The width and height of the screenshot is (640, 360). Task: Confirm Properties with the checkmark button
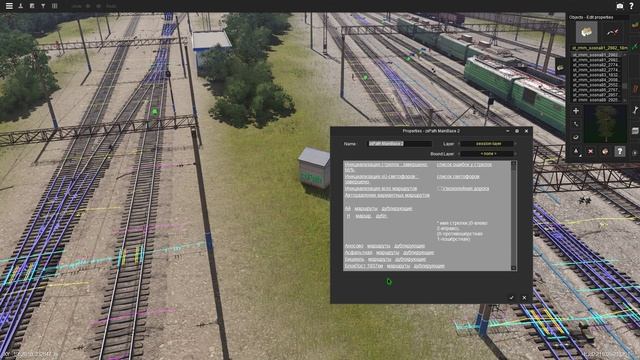coord(511,298)
